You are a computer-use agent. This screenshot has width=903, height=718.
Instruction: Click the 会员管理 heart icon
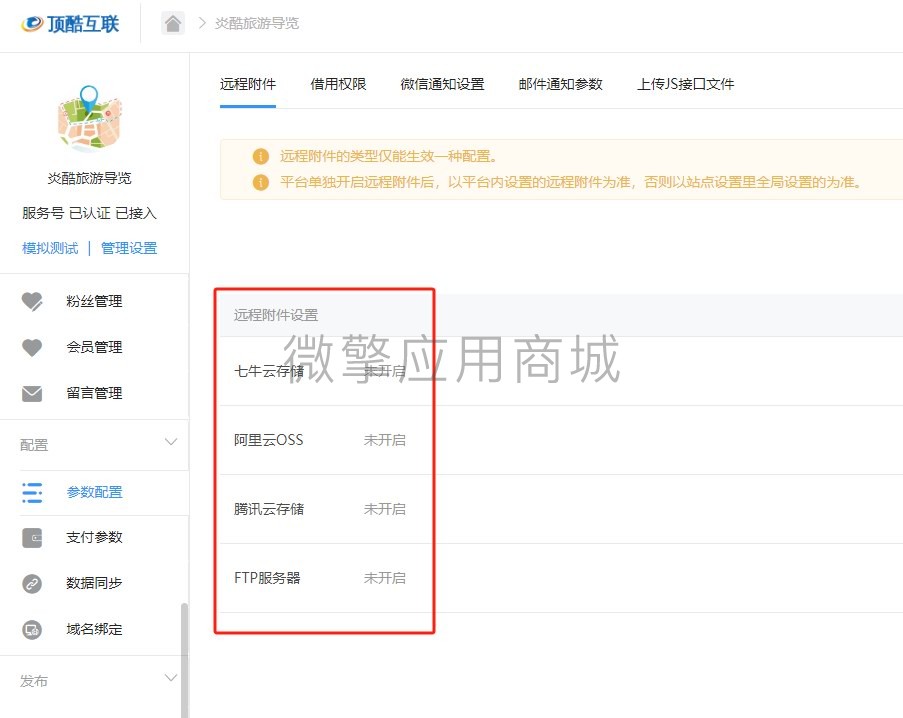point(32,347)
